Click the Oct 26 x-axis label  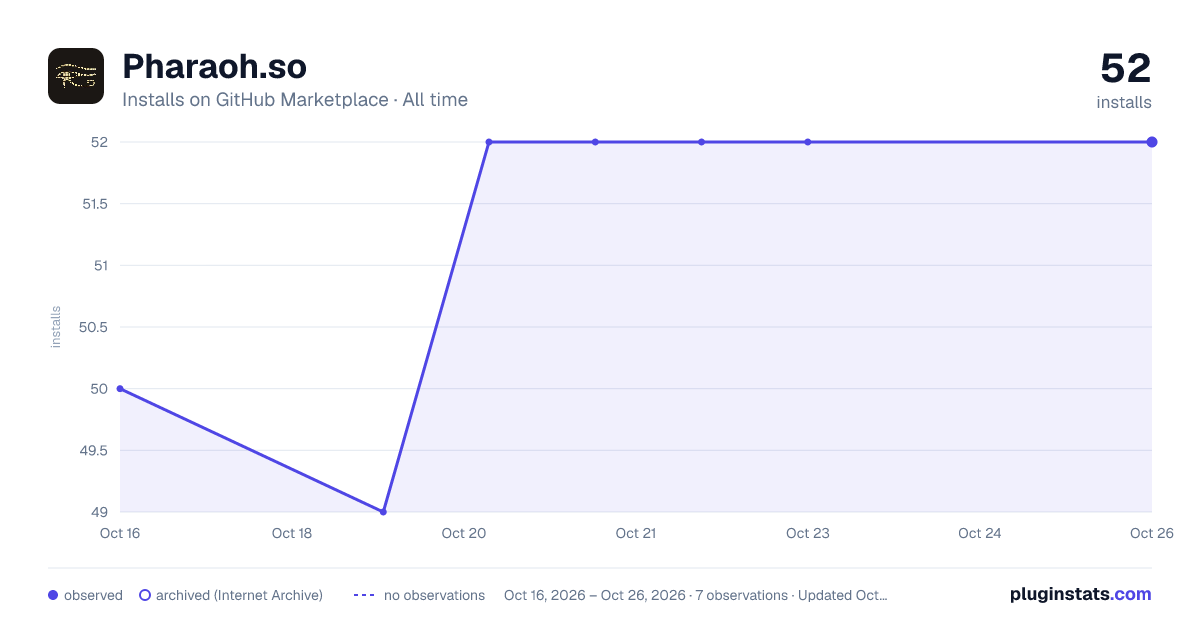click(1151, 533)
